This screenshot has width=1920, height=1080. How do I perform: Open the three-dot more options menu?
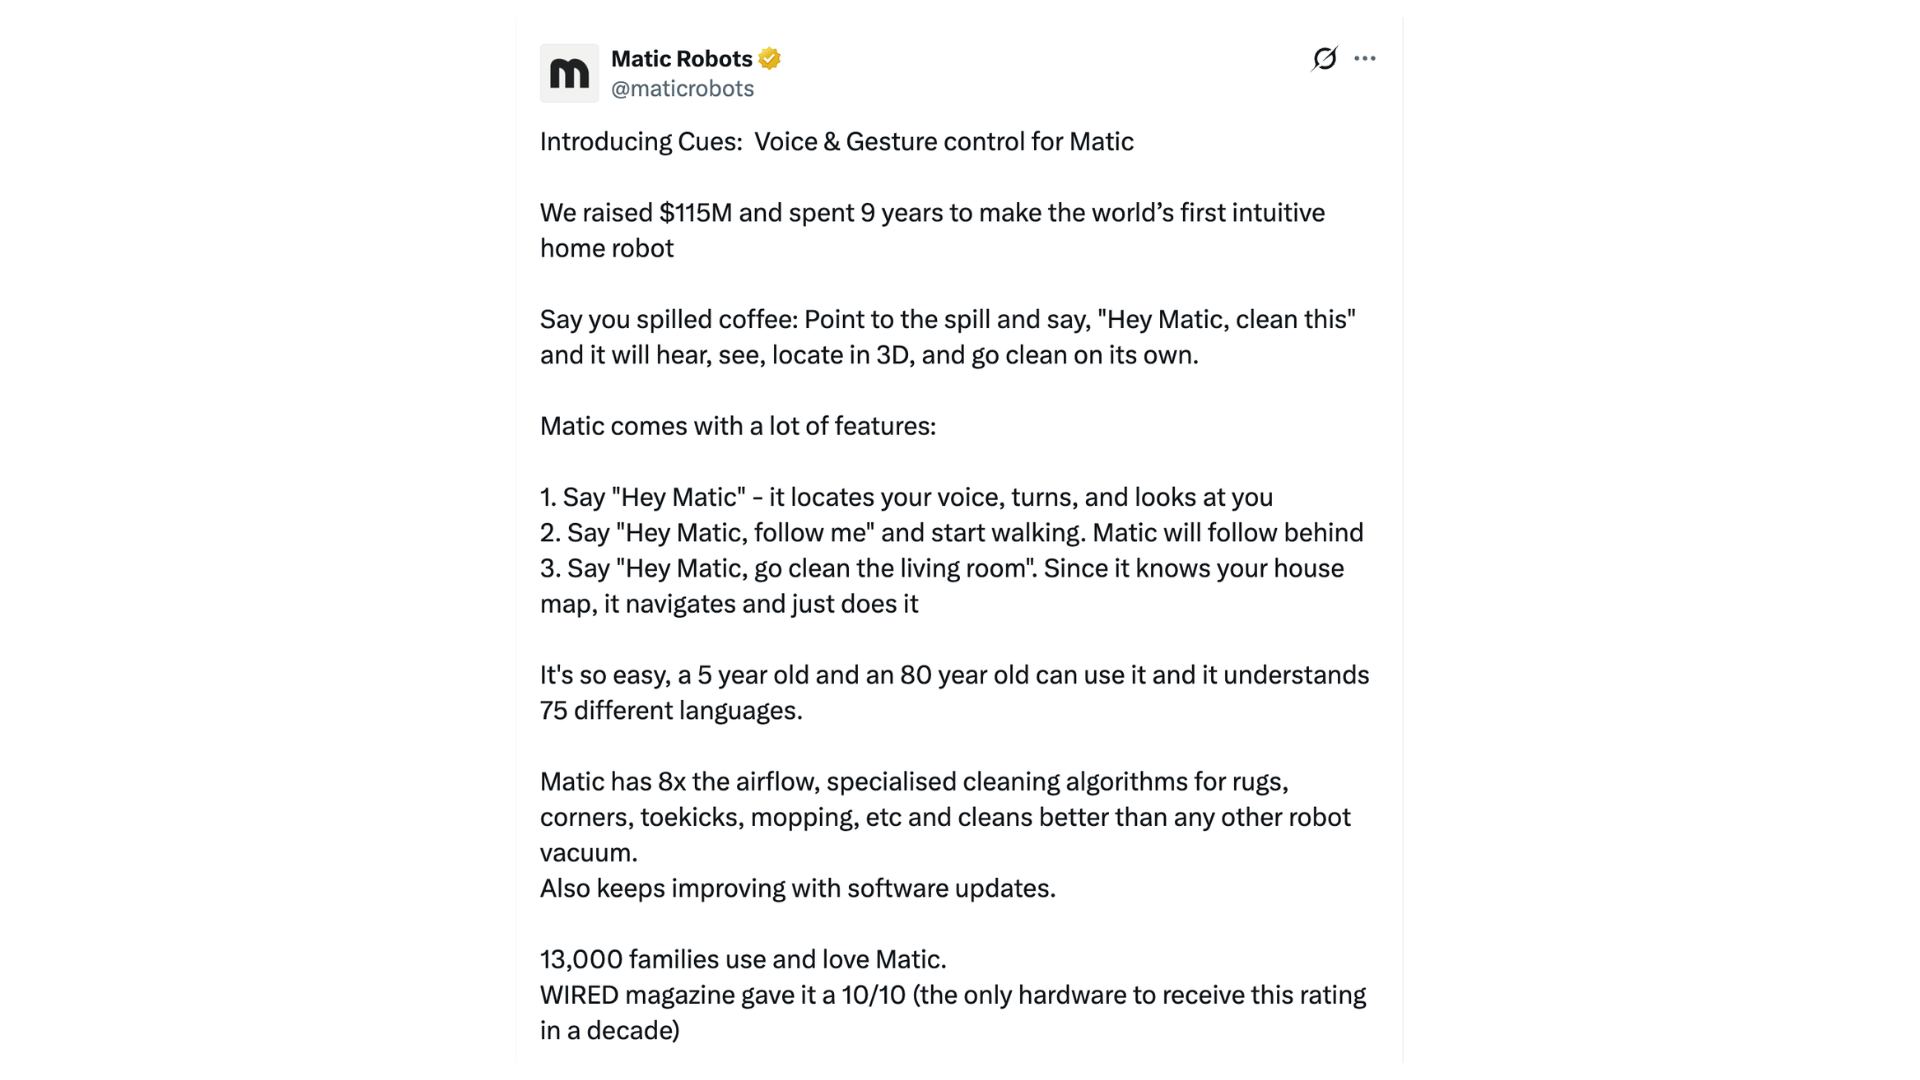pyautogui.click(x=1365, y=58)
